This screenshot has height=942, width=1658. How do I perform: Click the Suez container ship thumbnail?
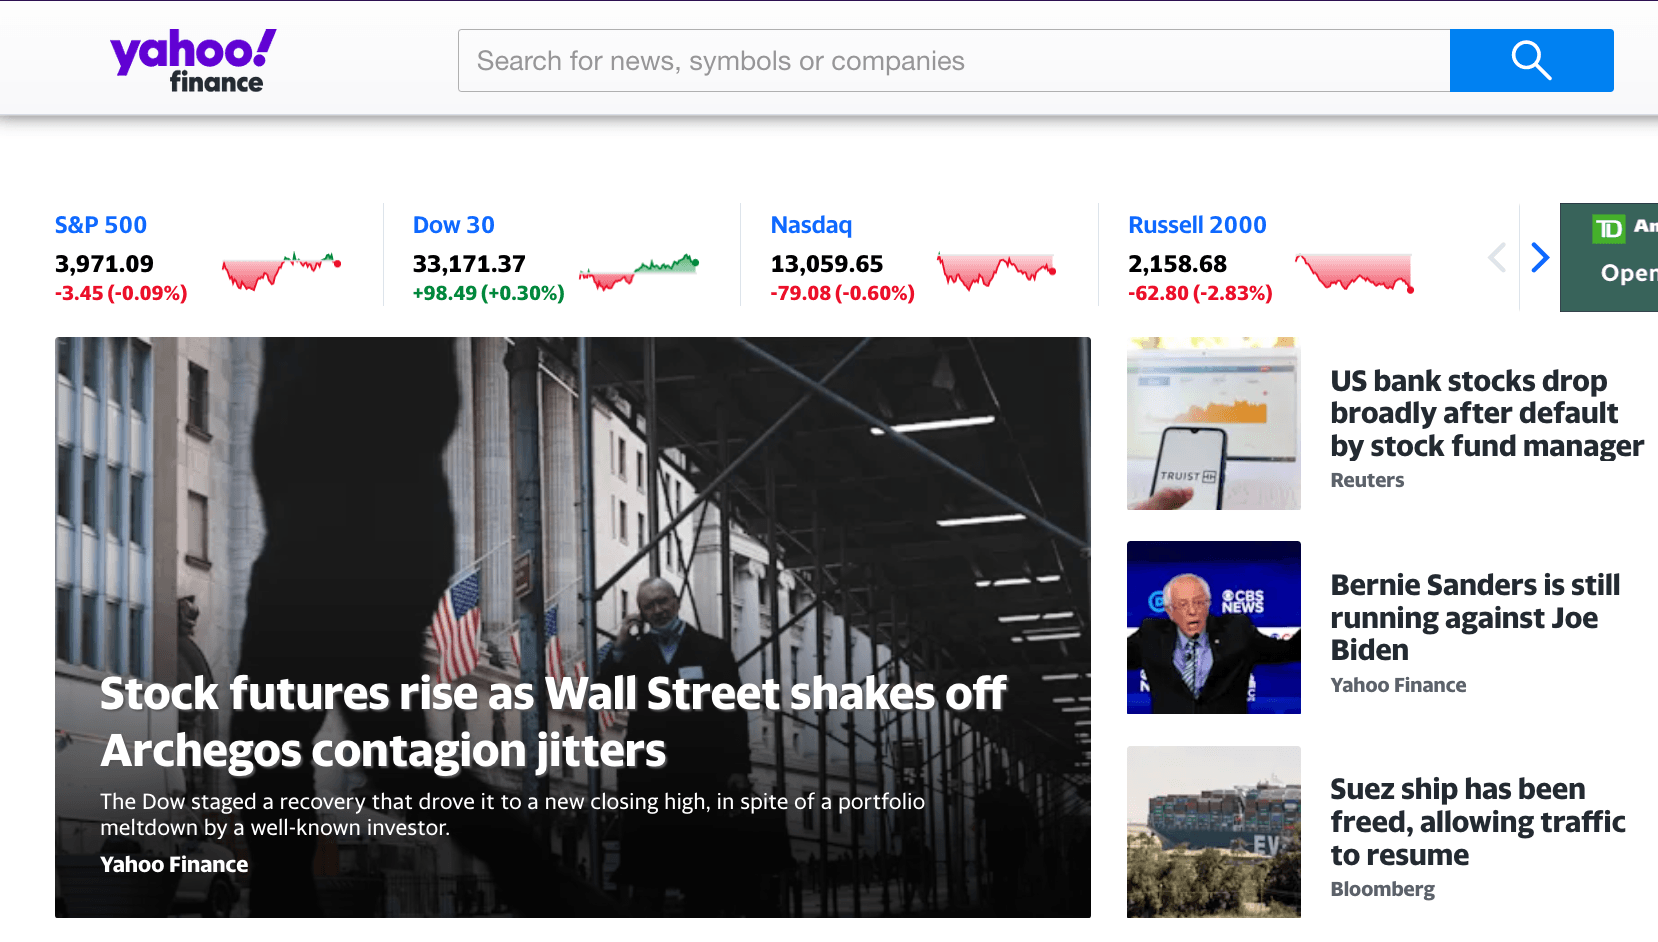(1214, 832)
